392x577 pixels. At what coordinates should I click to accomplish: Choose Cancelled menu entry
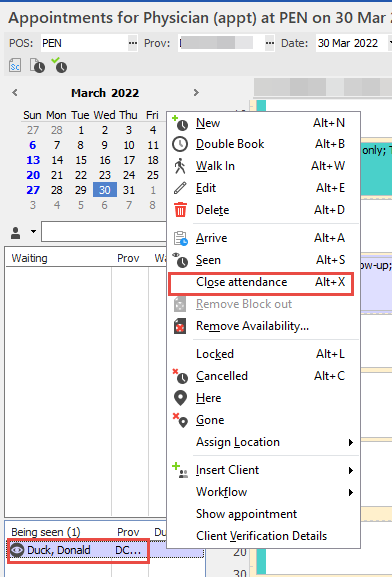tap(263, 376)
